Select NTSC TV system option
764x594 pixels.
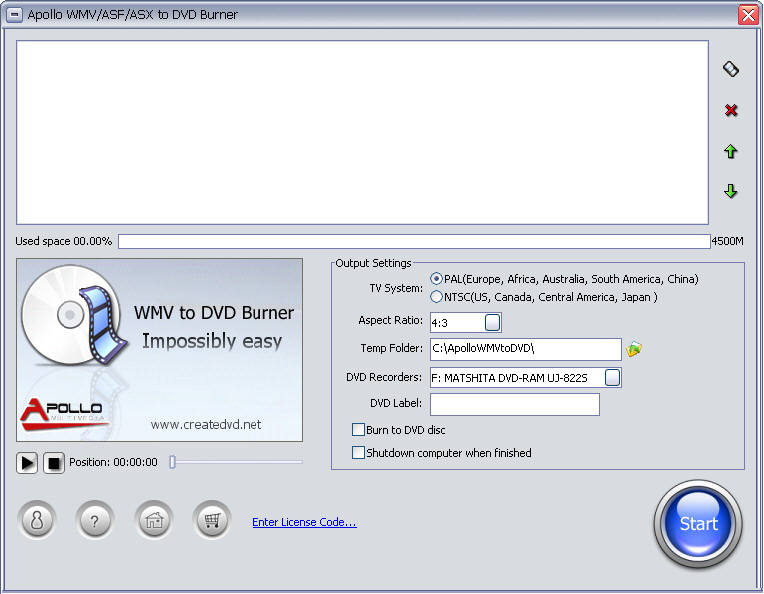coord(436,297)
